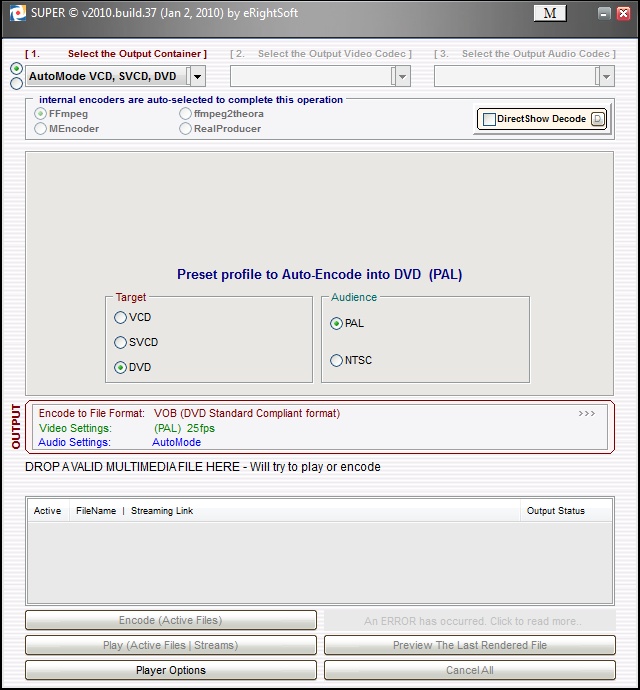Select the lower empty radio button left of container
The image size is (640, 690).
(x=16, y=83)
